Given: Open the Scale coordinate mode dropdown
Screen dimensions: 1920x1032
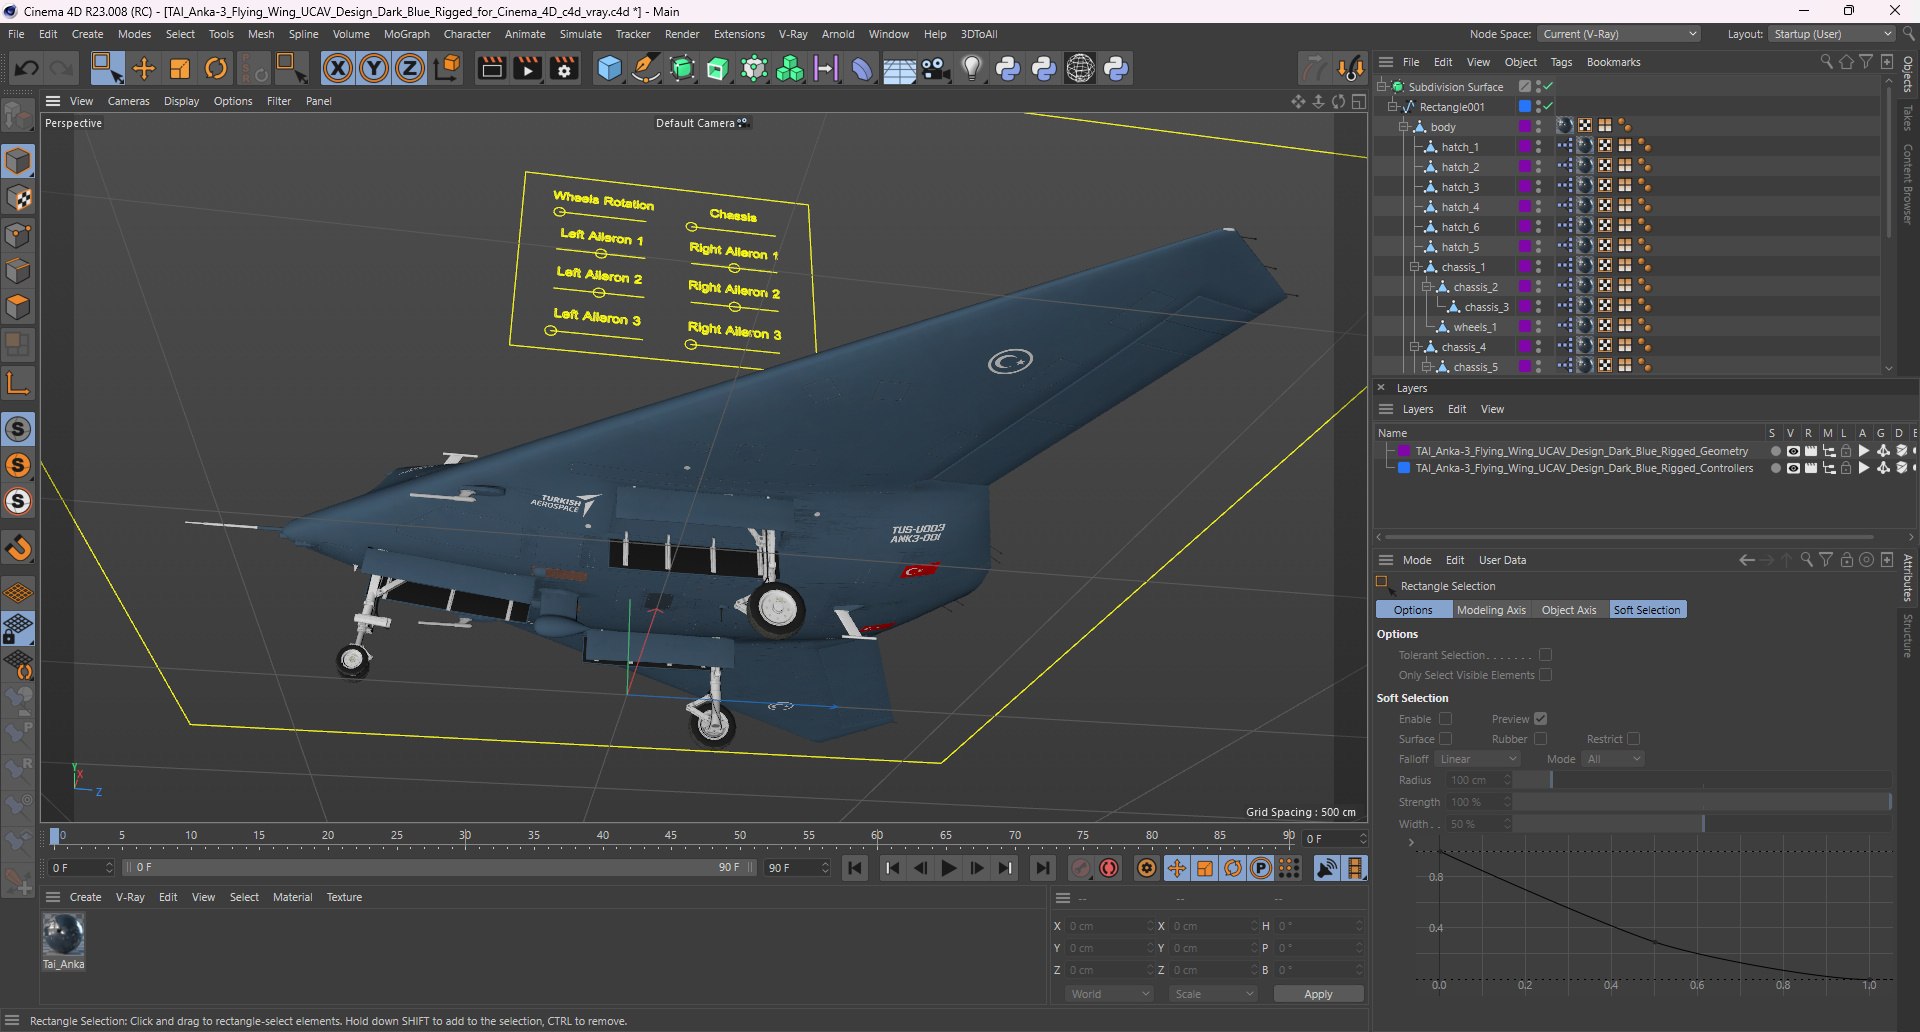Looking at the screenshot, I should tap(1214, 994).
